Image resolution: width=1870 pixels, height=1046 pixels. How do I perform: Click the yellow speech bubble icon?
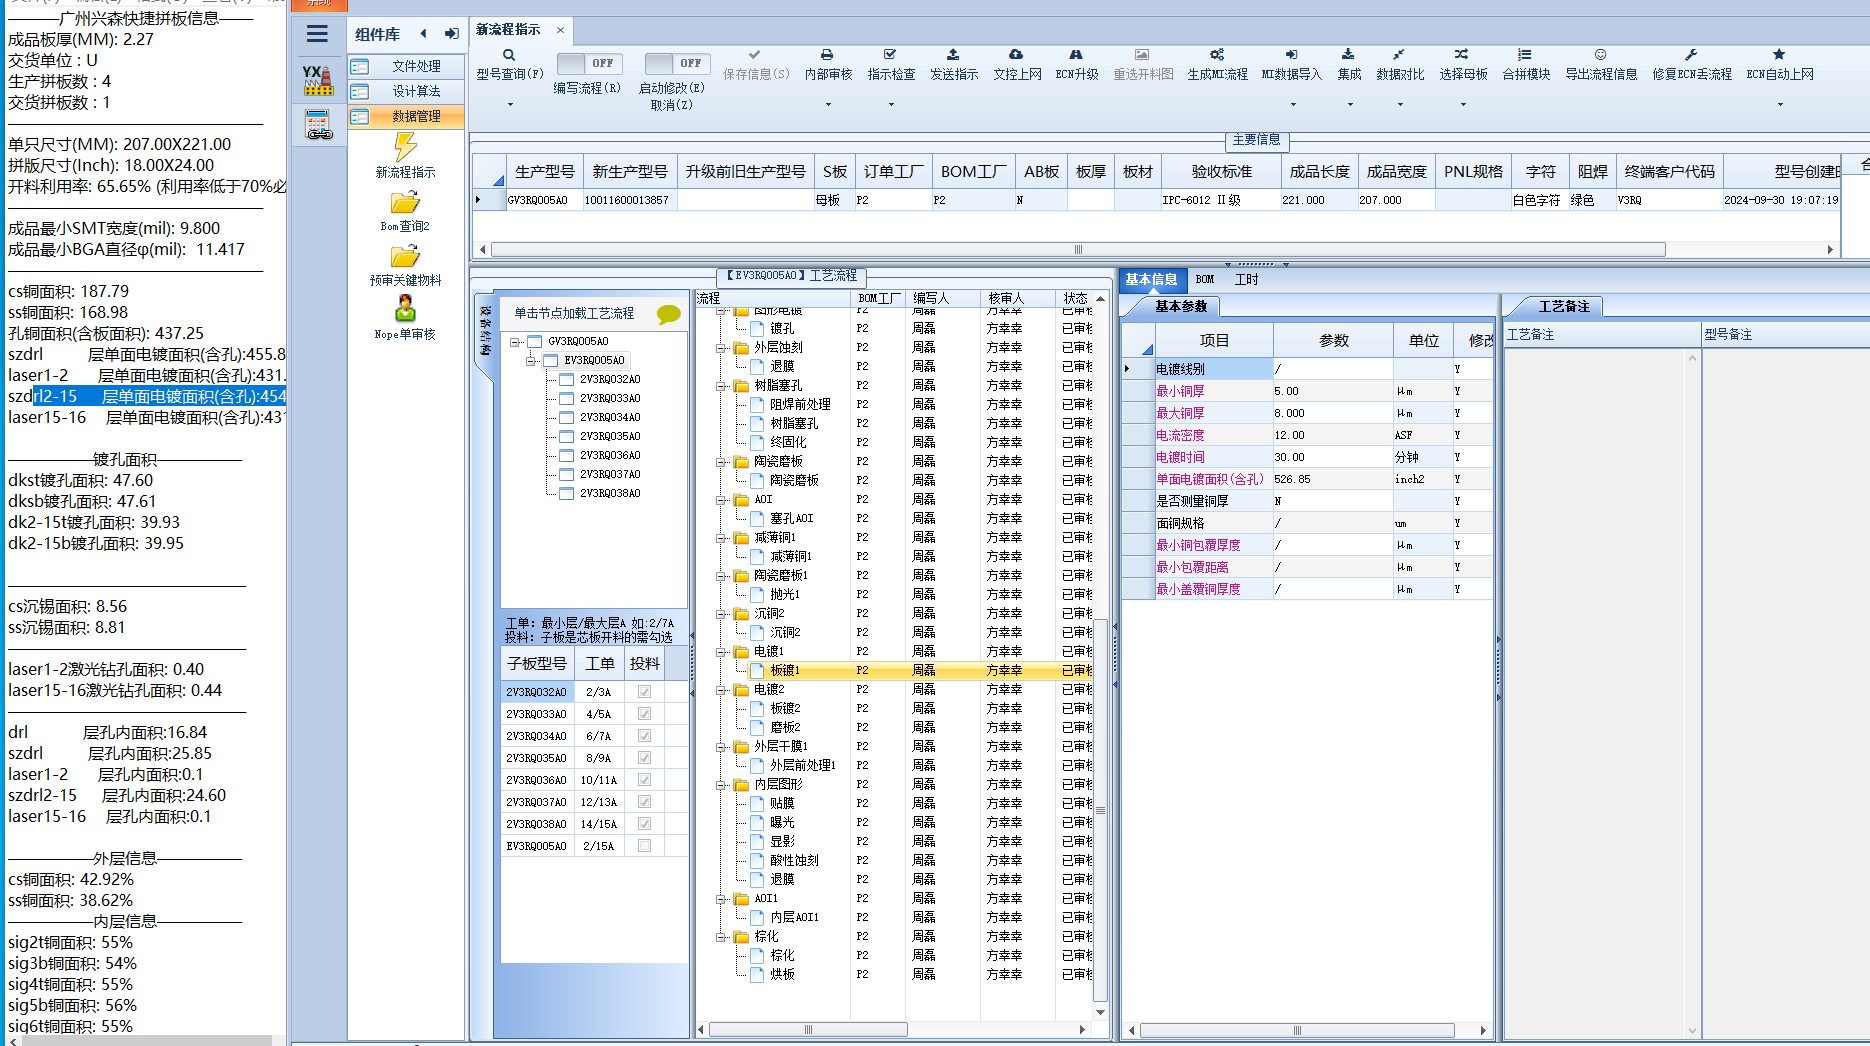click(x=668, y=315)
